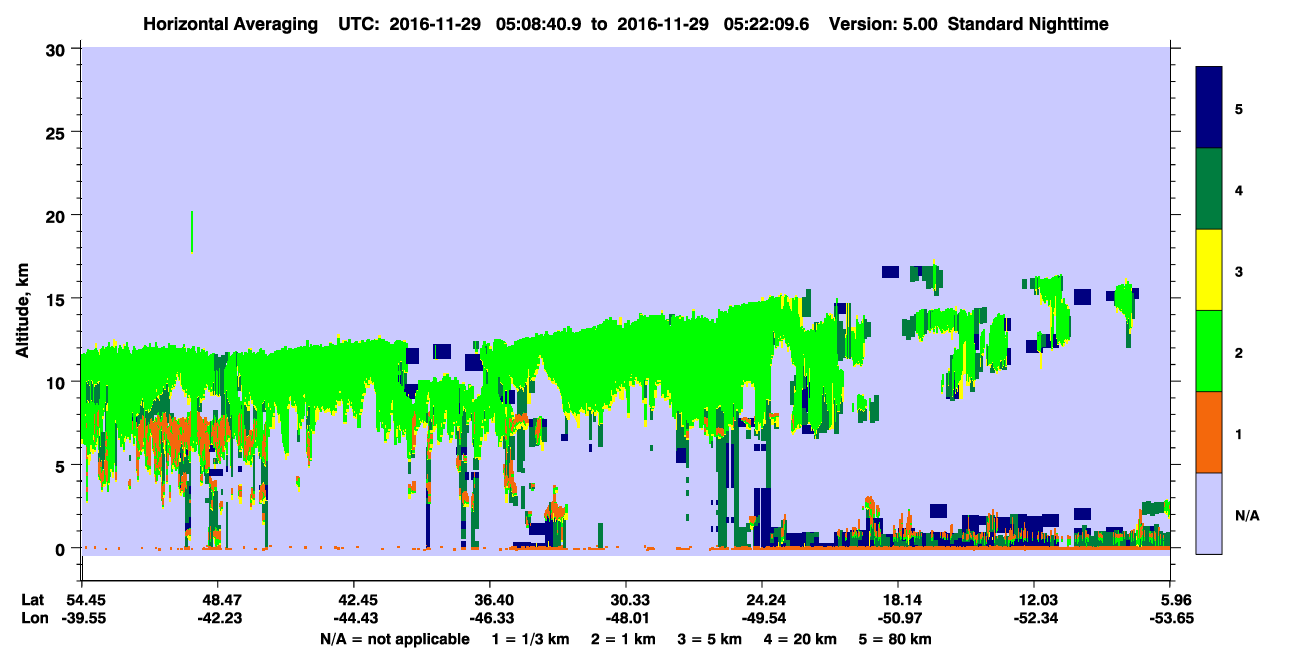Click latitude value 48.47
The height and width of the screenshot is (667, 1300).
click(x=217, y=600)
